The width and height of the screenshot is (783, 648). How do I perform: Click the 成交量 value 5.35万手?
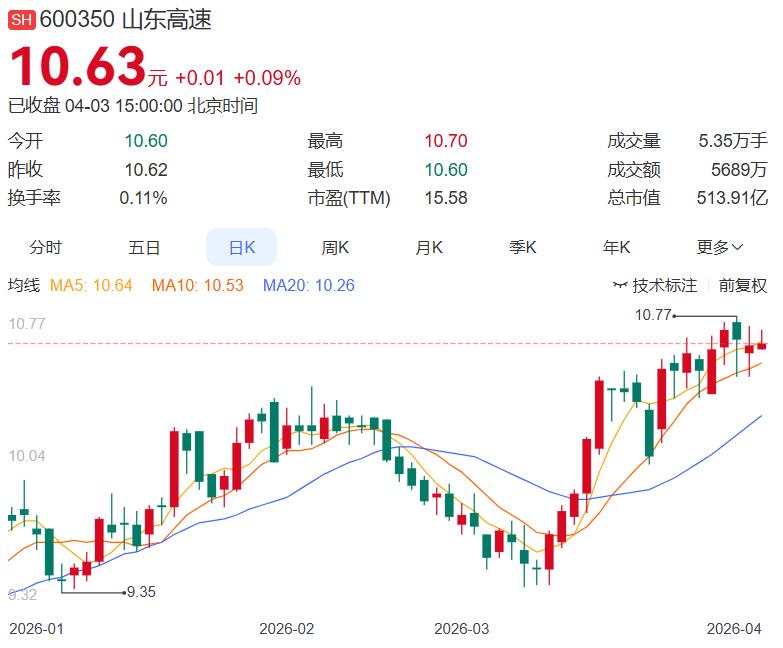[x=733, y=141]
